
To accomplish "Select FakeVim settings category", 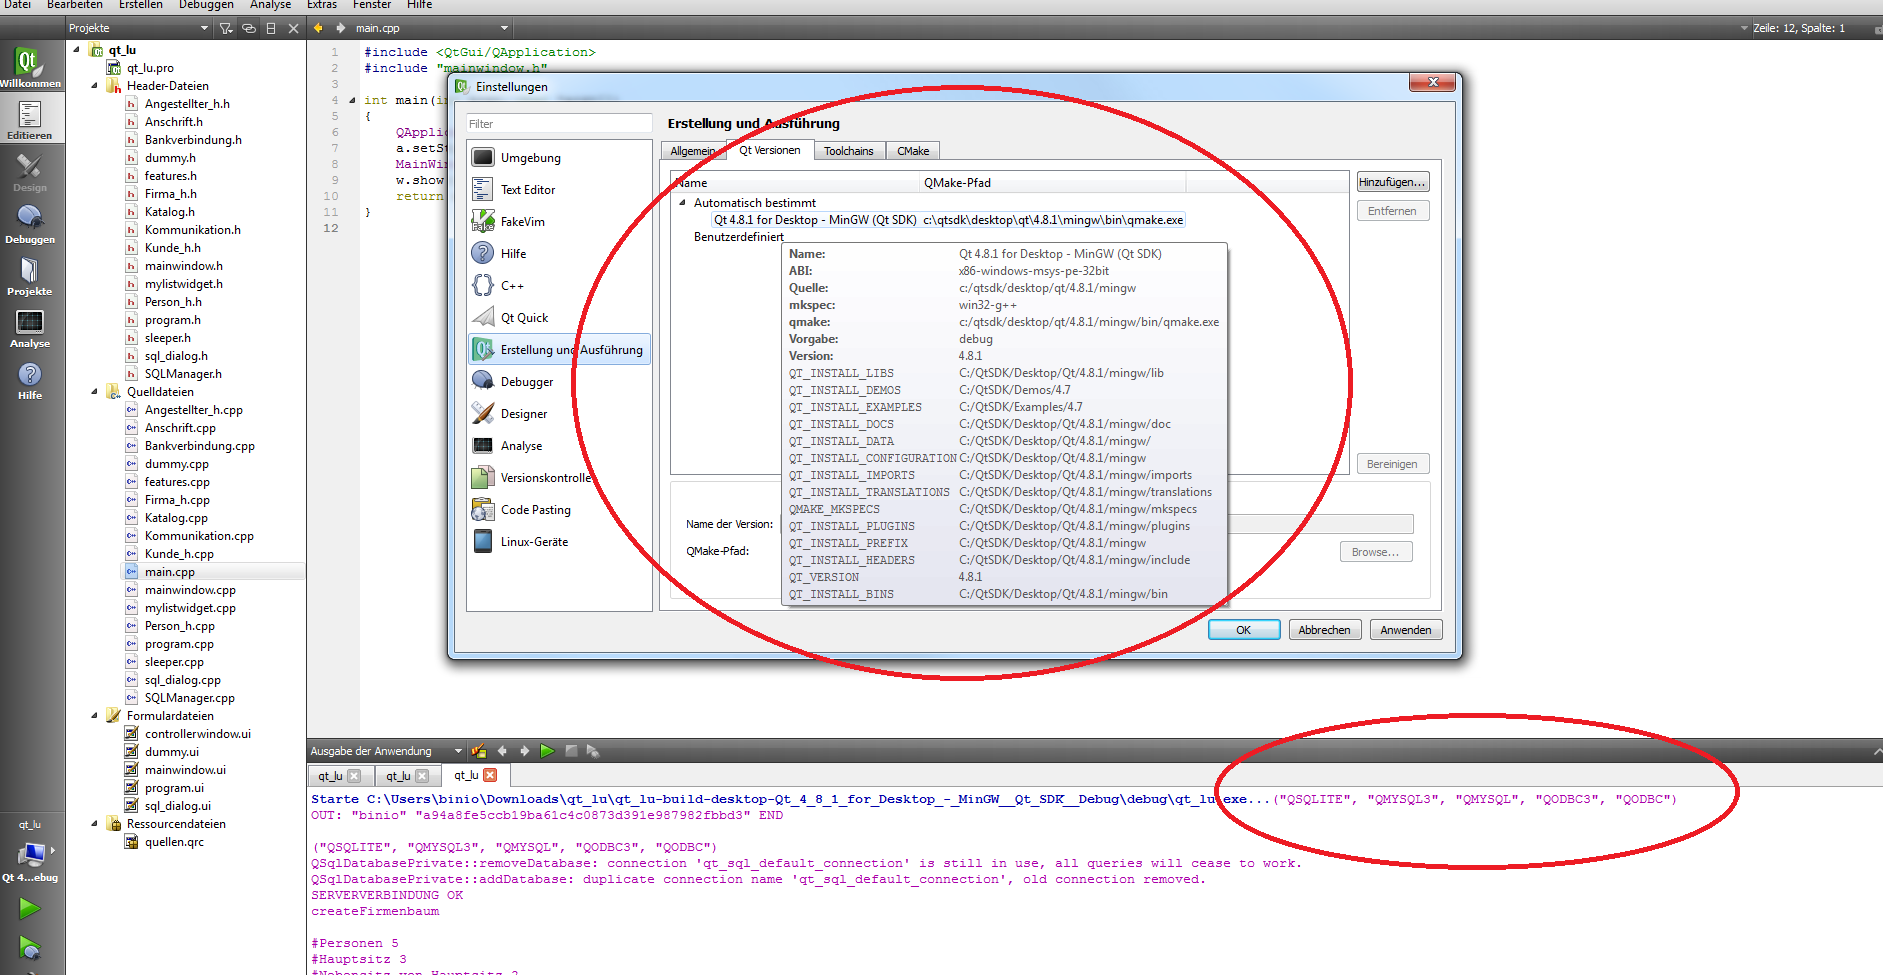I will click(559, 222).
